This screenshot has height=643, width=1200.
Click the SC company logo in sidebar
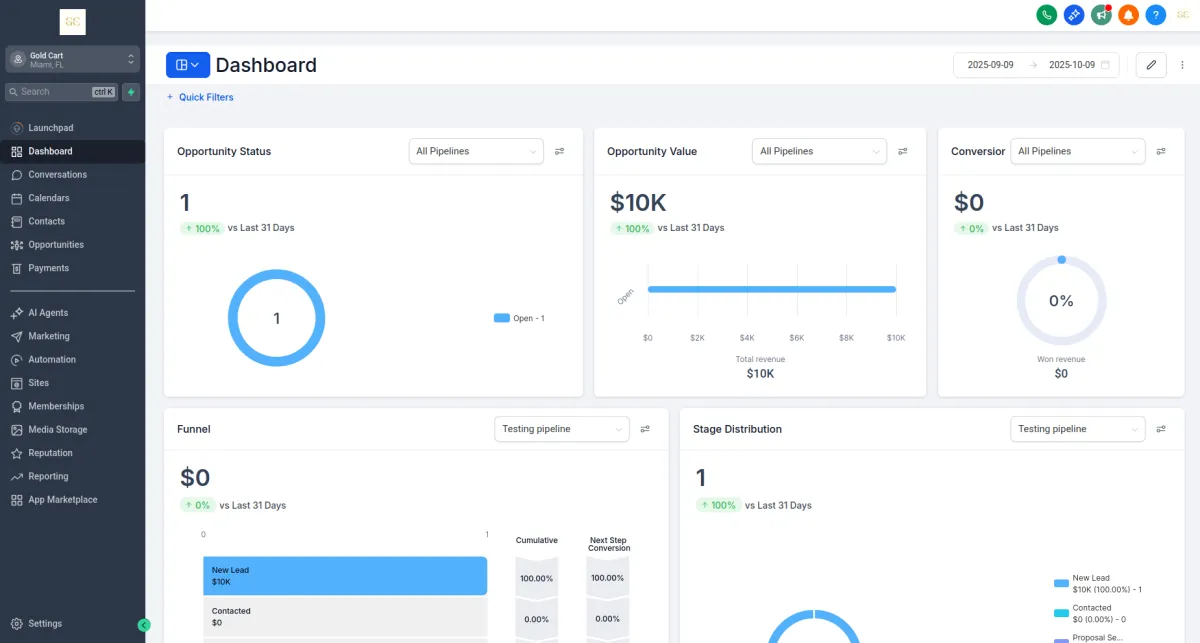pyautogui.click(x=73, y=22)
